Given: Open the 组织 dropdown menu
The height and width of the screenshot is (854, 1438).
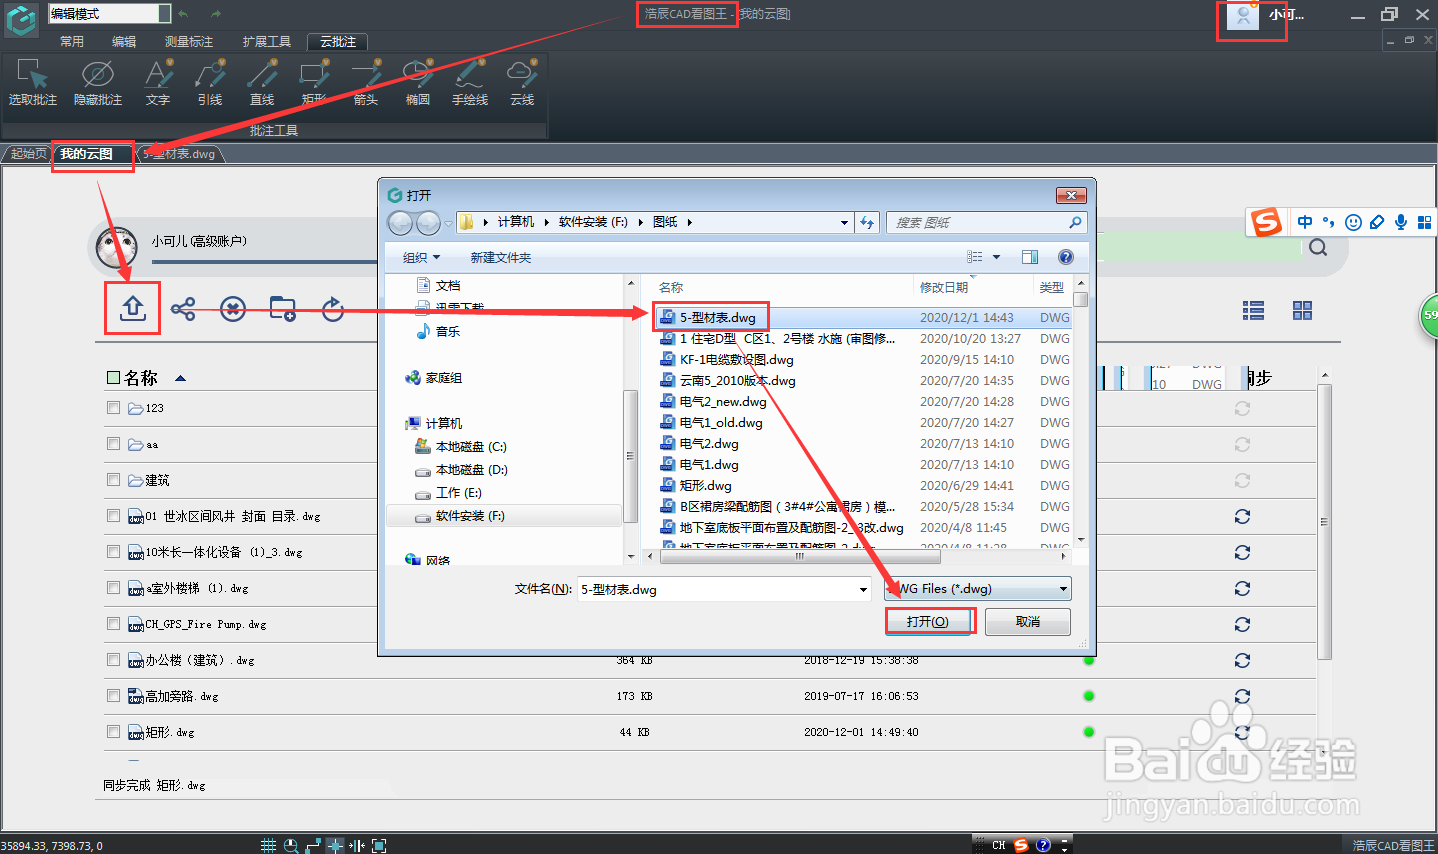Looking at the screenshot, I should pyautogui.click(x=421, y=257).
